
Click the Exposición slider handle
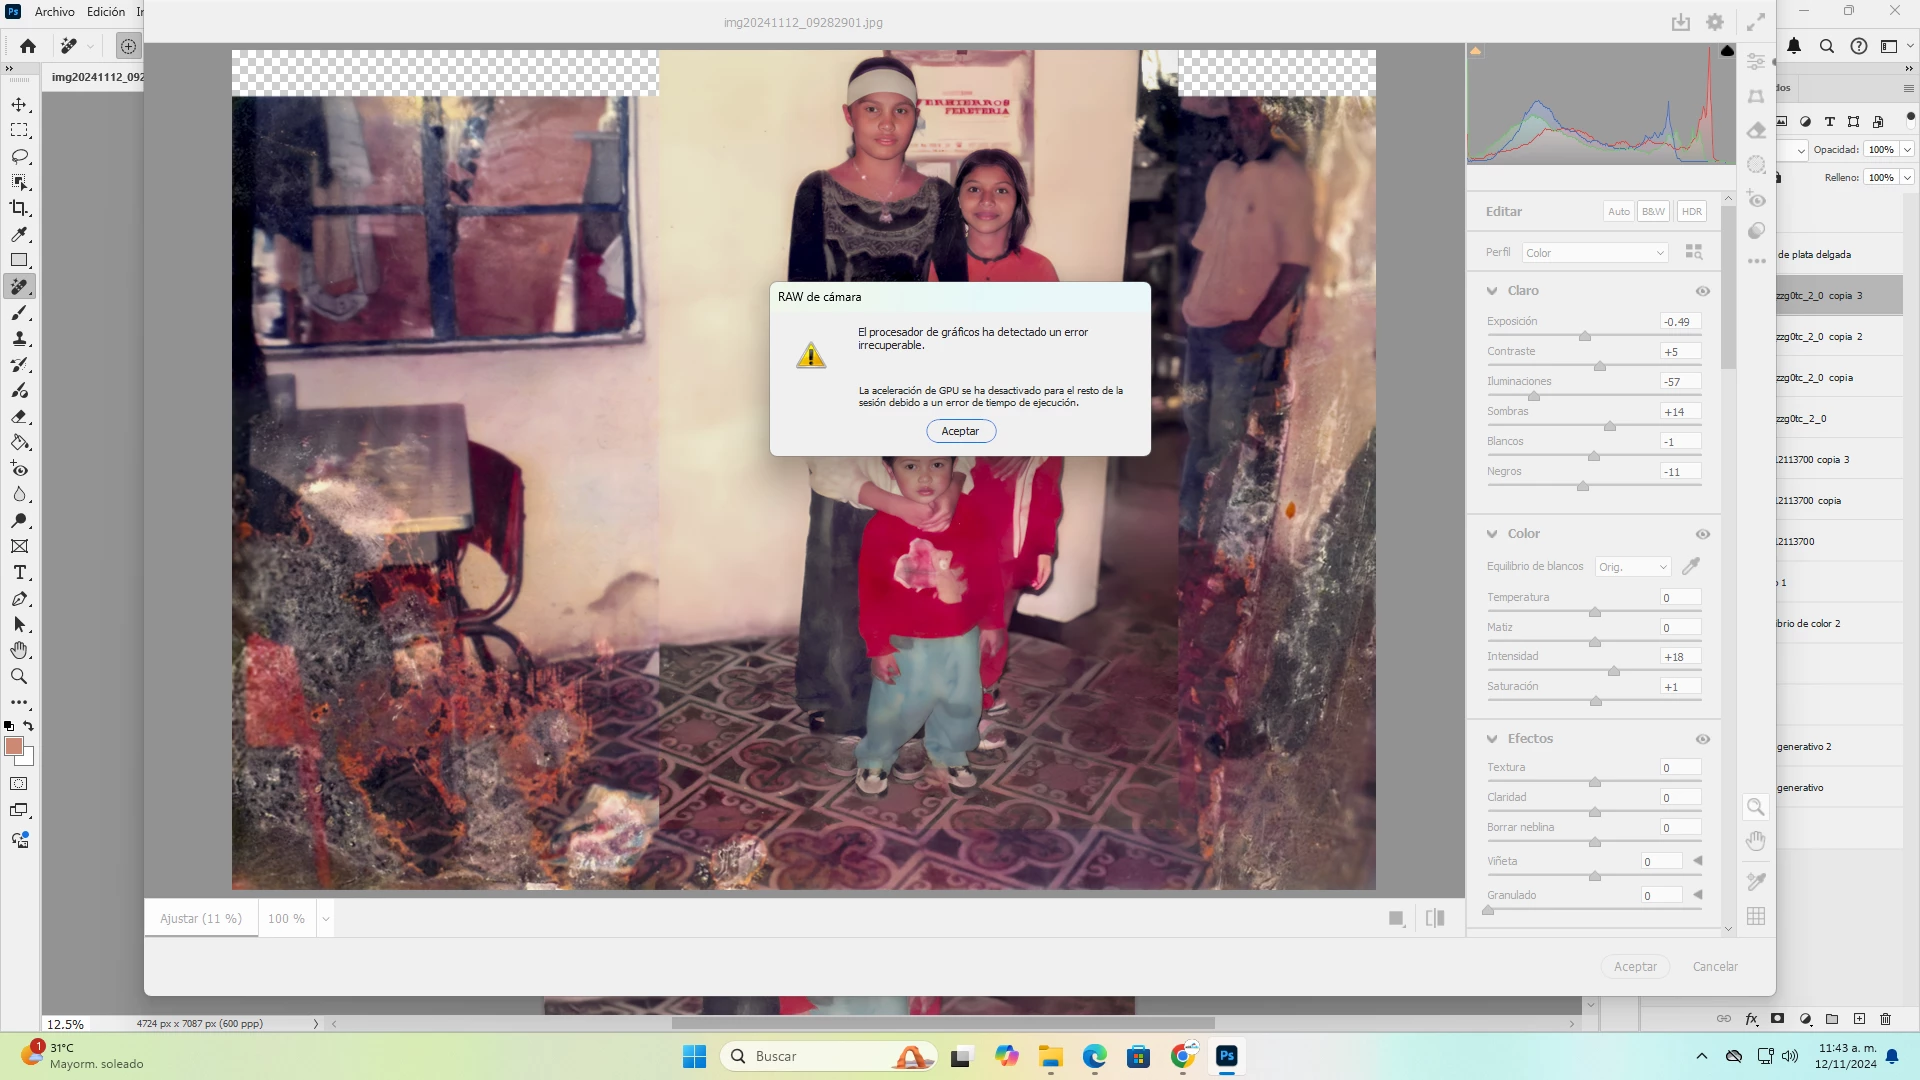[x=1585, y=336]
